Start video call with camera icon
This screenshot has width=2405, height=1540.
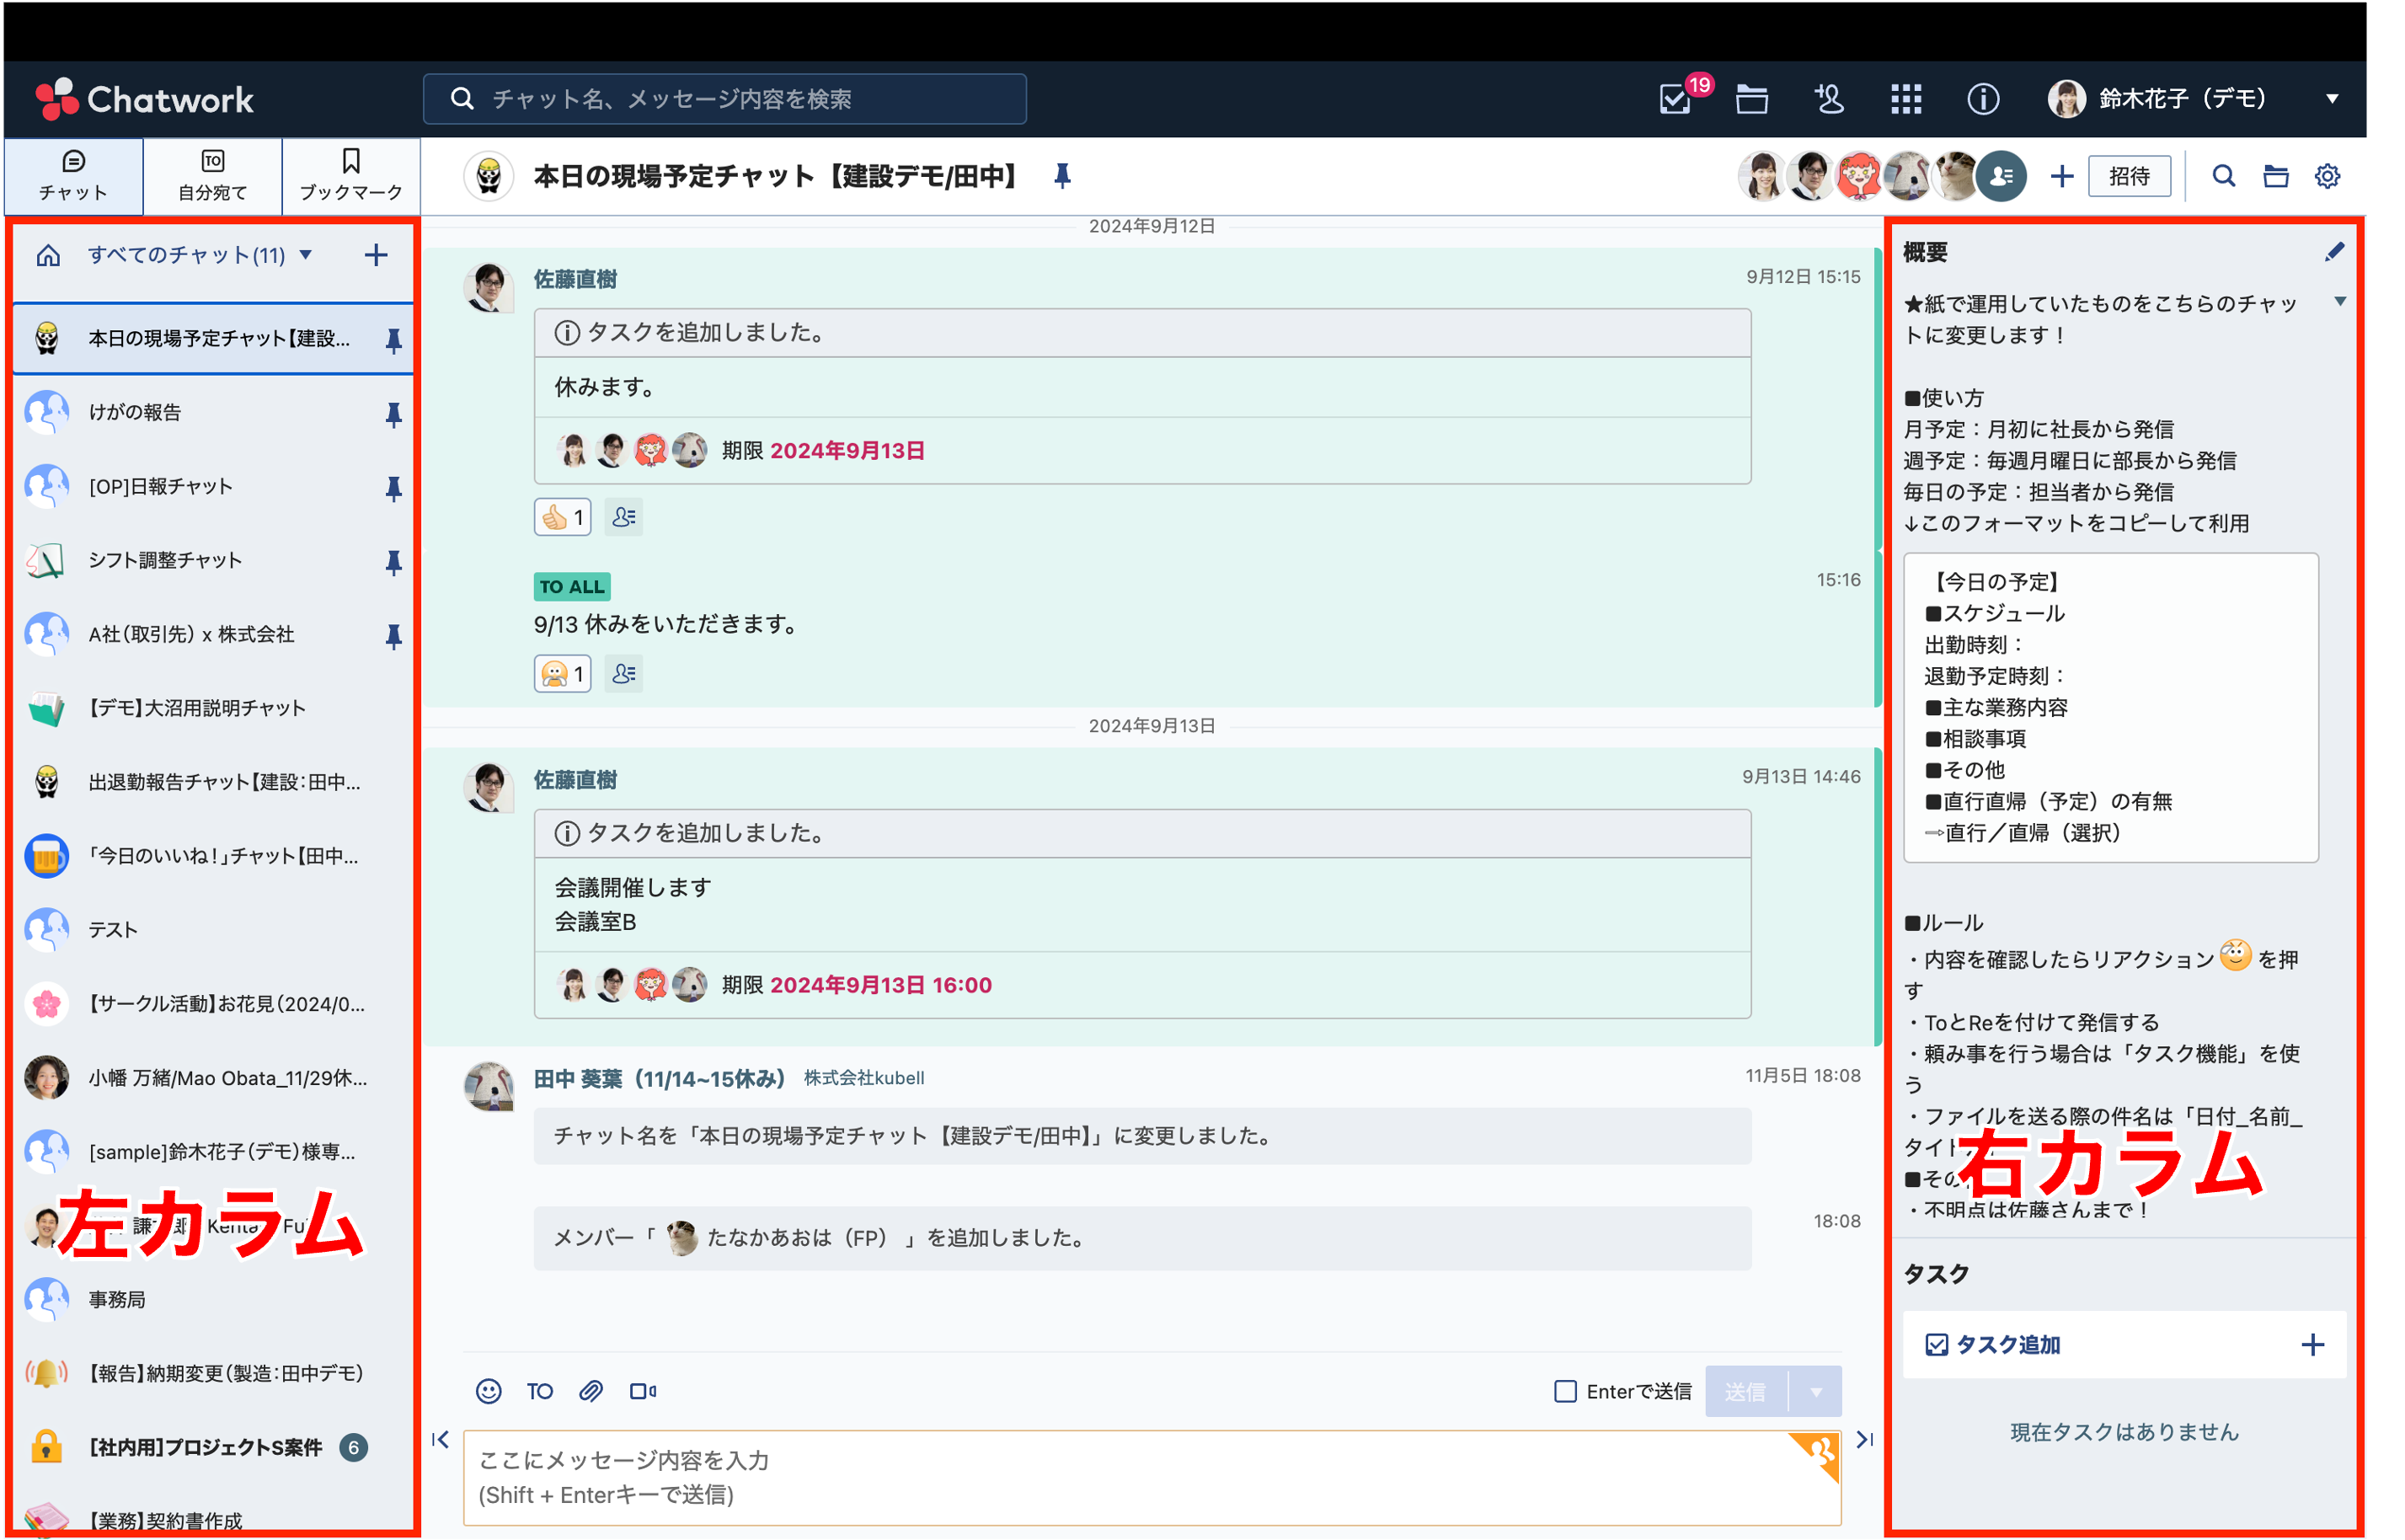click(644, 1392)
